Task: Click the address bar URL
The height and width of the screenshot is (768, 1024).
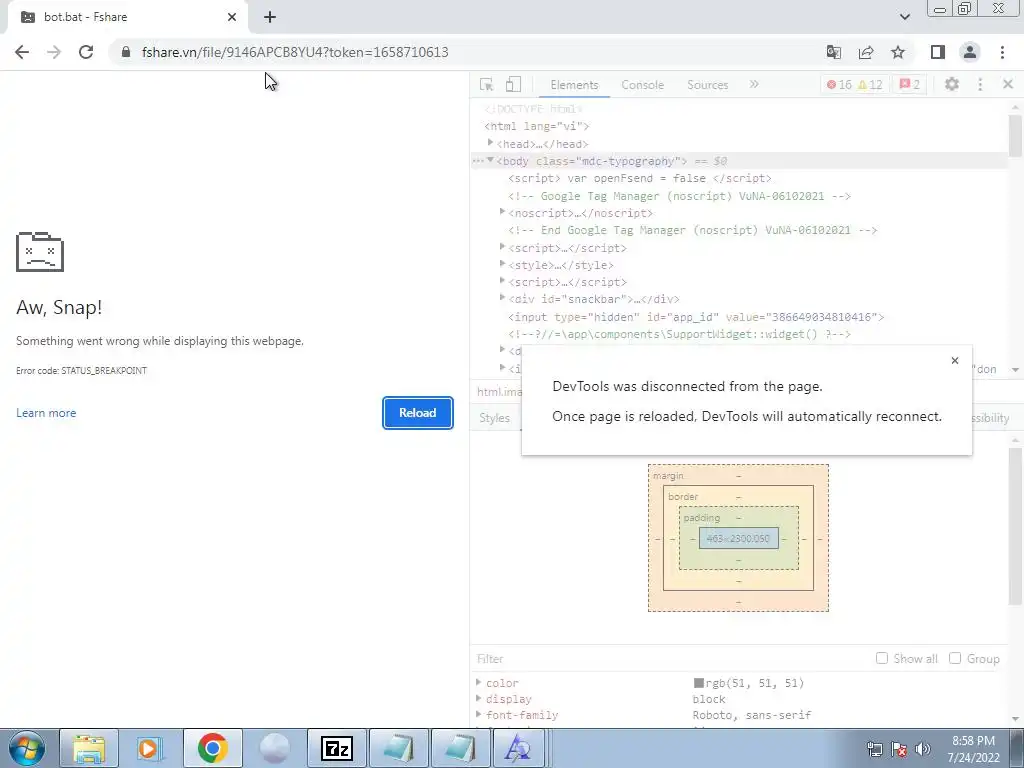Action: pyautogui.click(x=295, y=52)
